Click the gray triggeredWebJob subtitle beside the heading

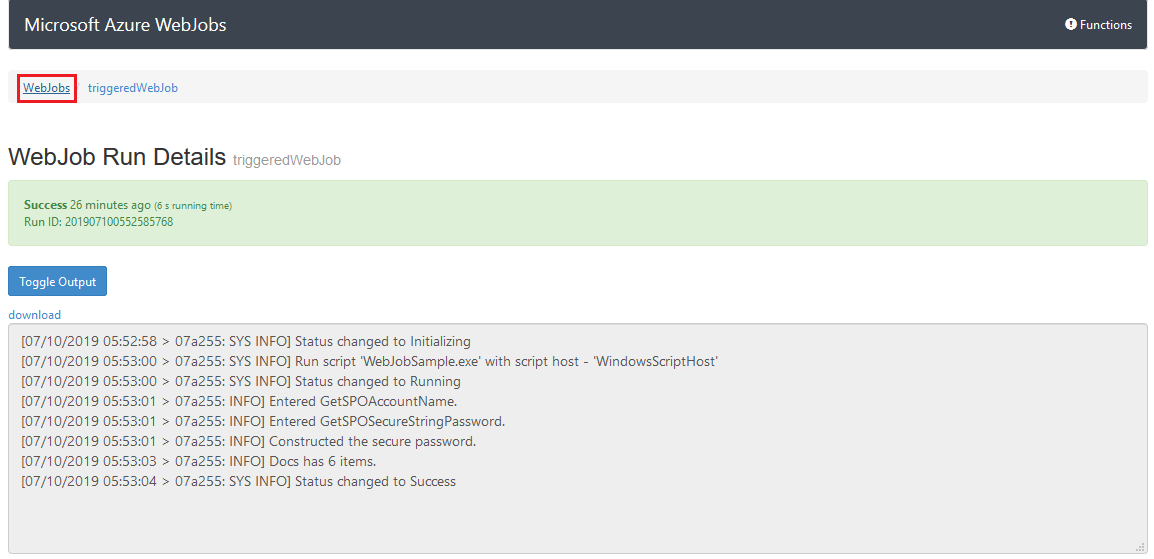(x=287, y=160)
